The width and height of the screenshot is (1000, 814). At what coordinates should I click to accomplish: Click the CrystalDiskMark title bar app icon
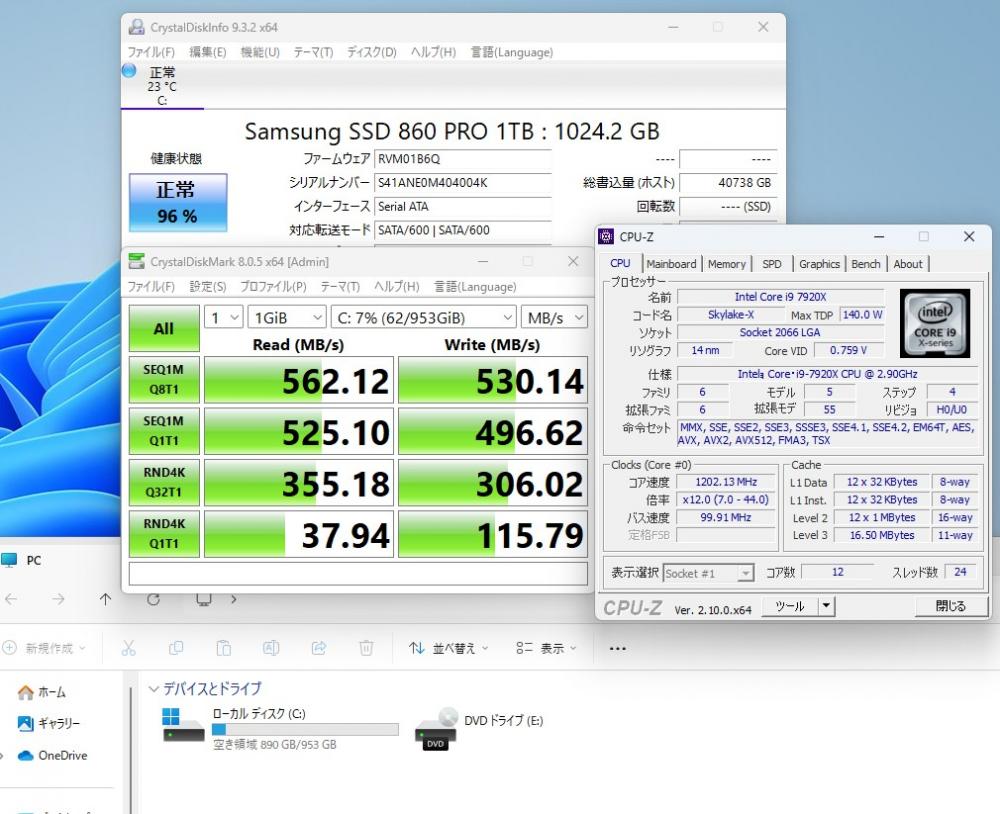click(x=136, y=261)
